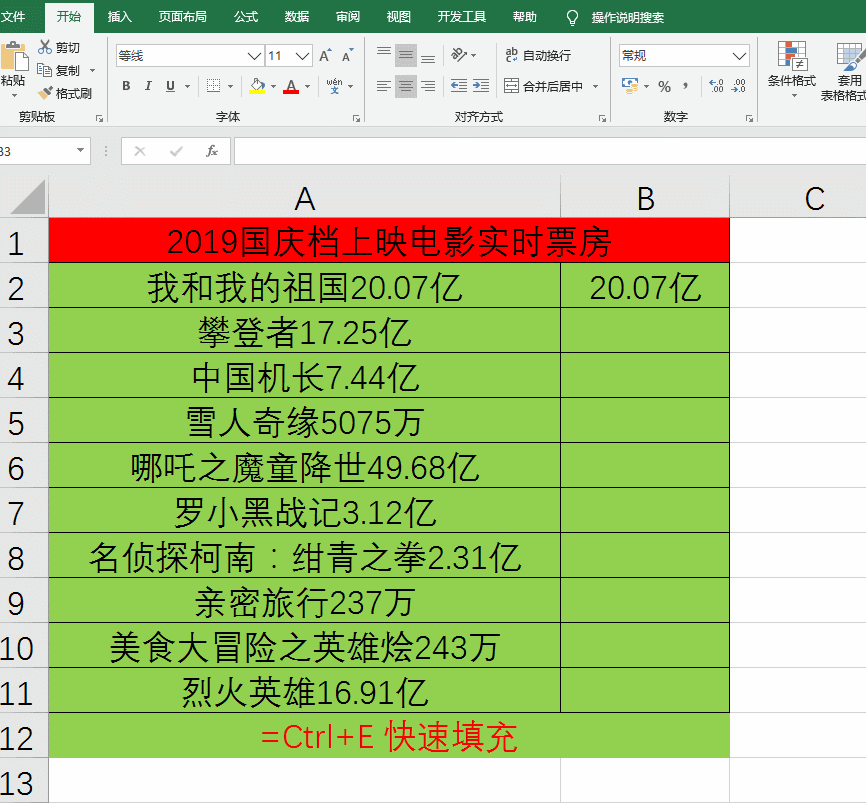
Task: Open 条件格式 conditional formatting
Action: [x=791, y=68]
